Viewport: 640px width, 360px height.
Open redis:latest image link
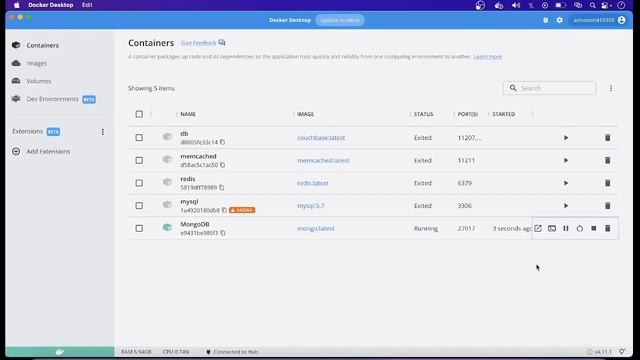click(x=313, y=183)
